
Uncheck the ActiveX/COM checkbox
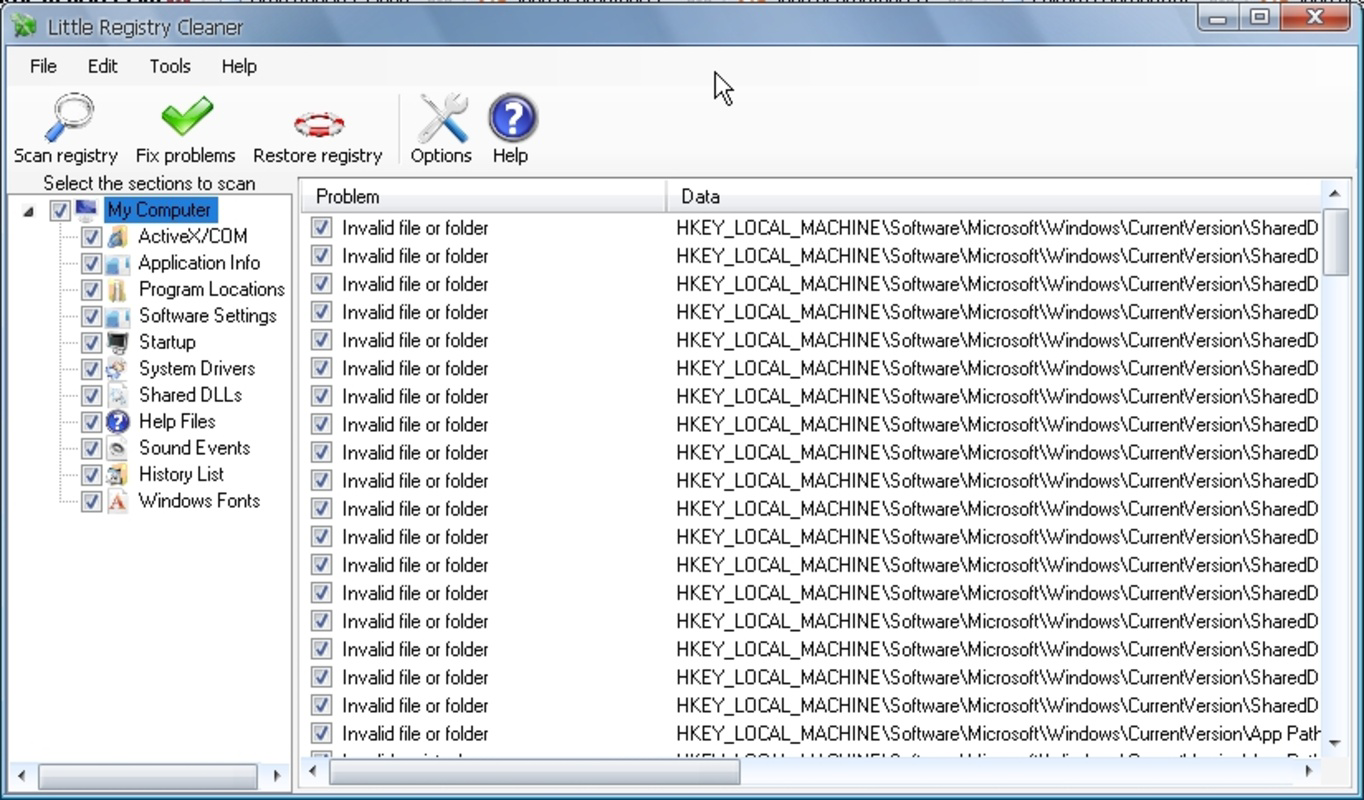pos(91,237)
